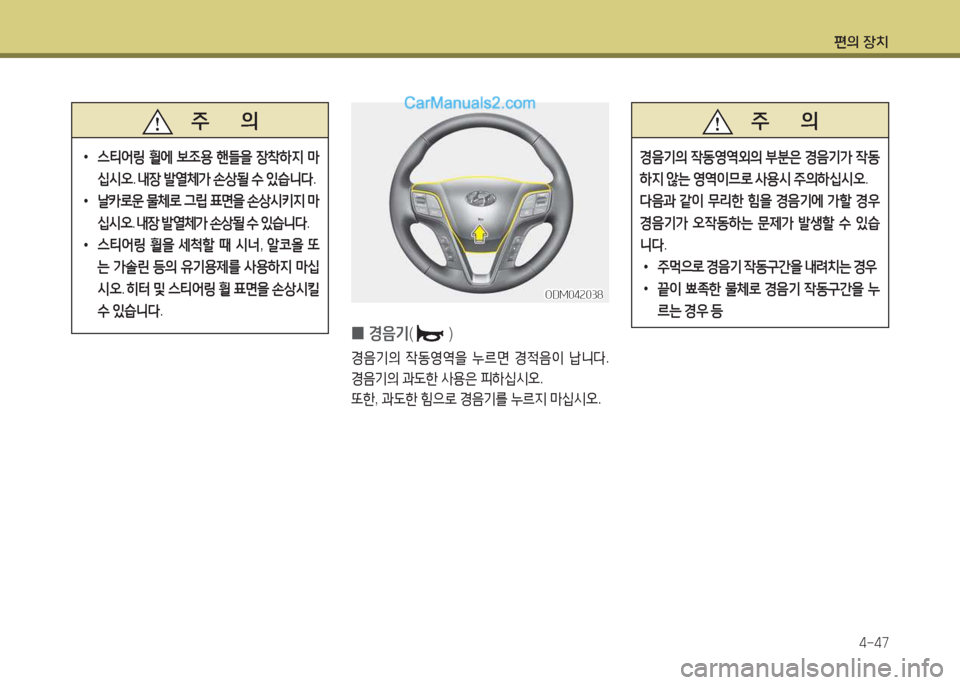Click the page number 4-47
This screenshot has width=960, height=685.
pos(874,642)
